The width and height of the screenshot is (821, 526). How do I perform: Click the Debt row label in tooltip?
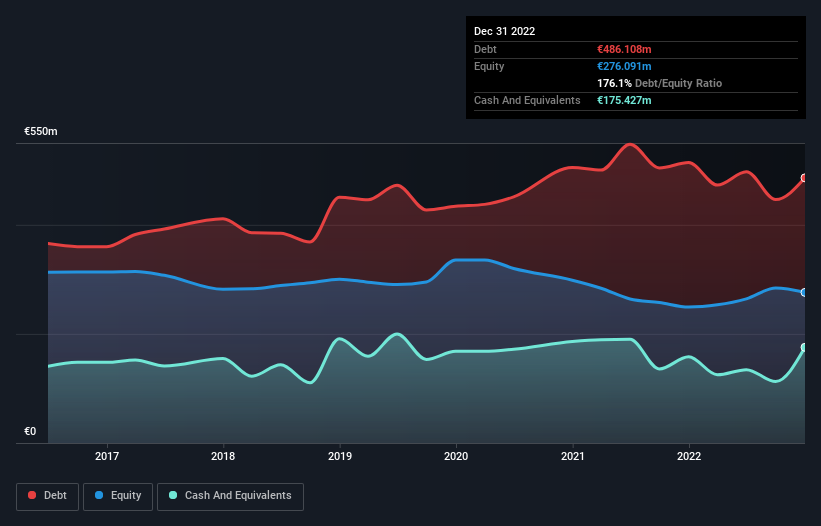click(x=485, y=49)
